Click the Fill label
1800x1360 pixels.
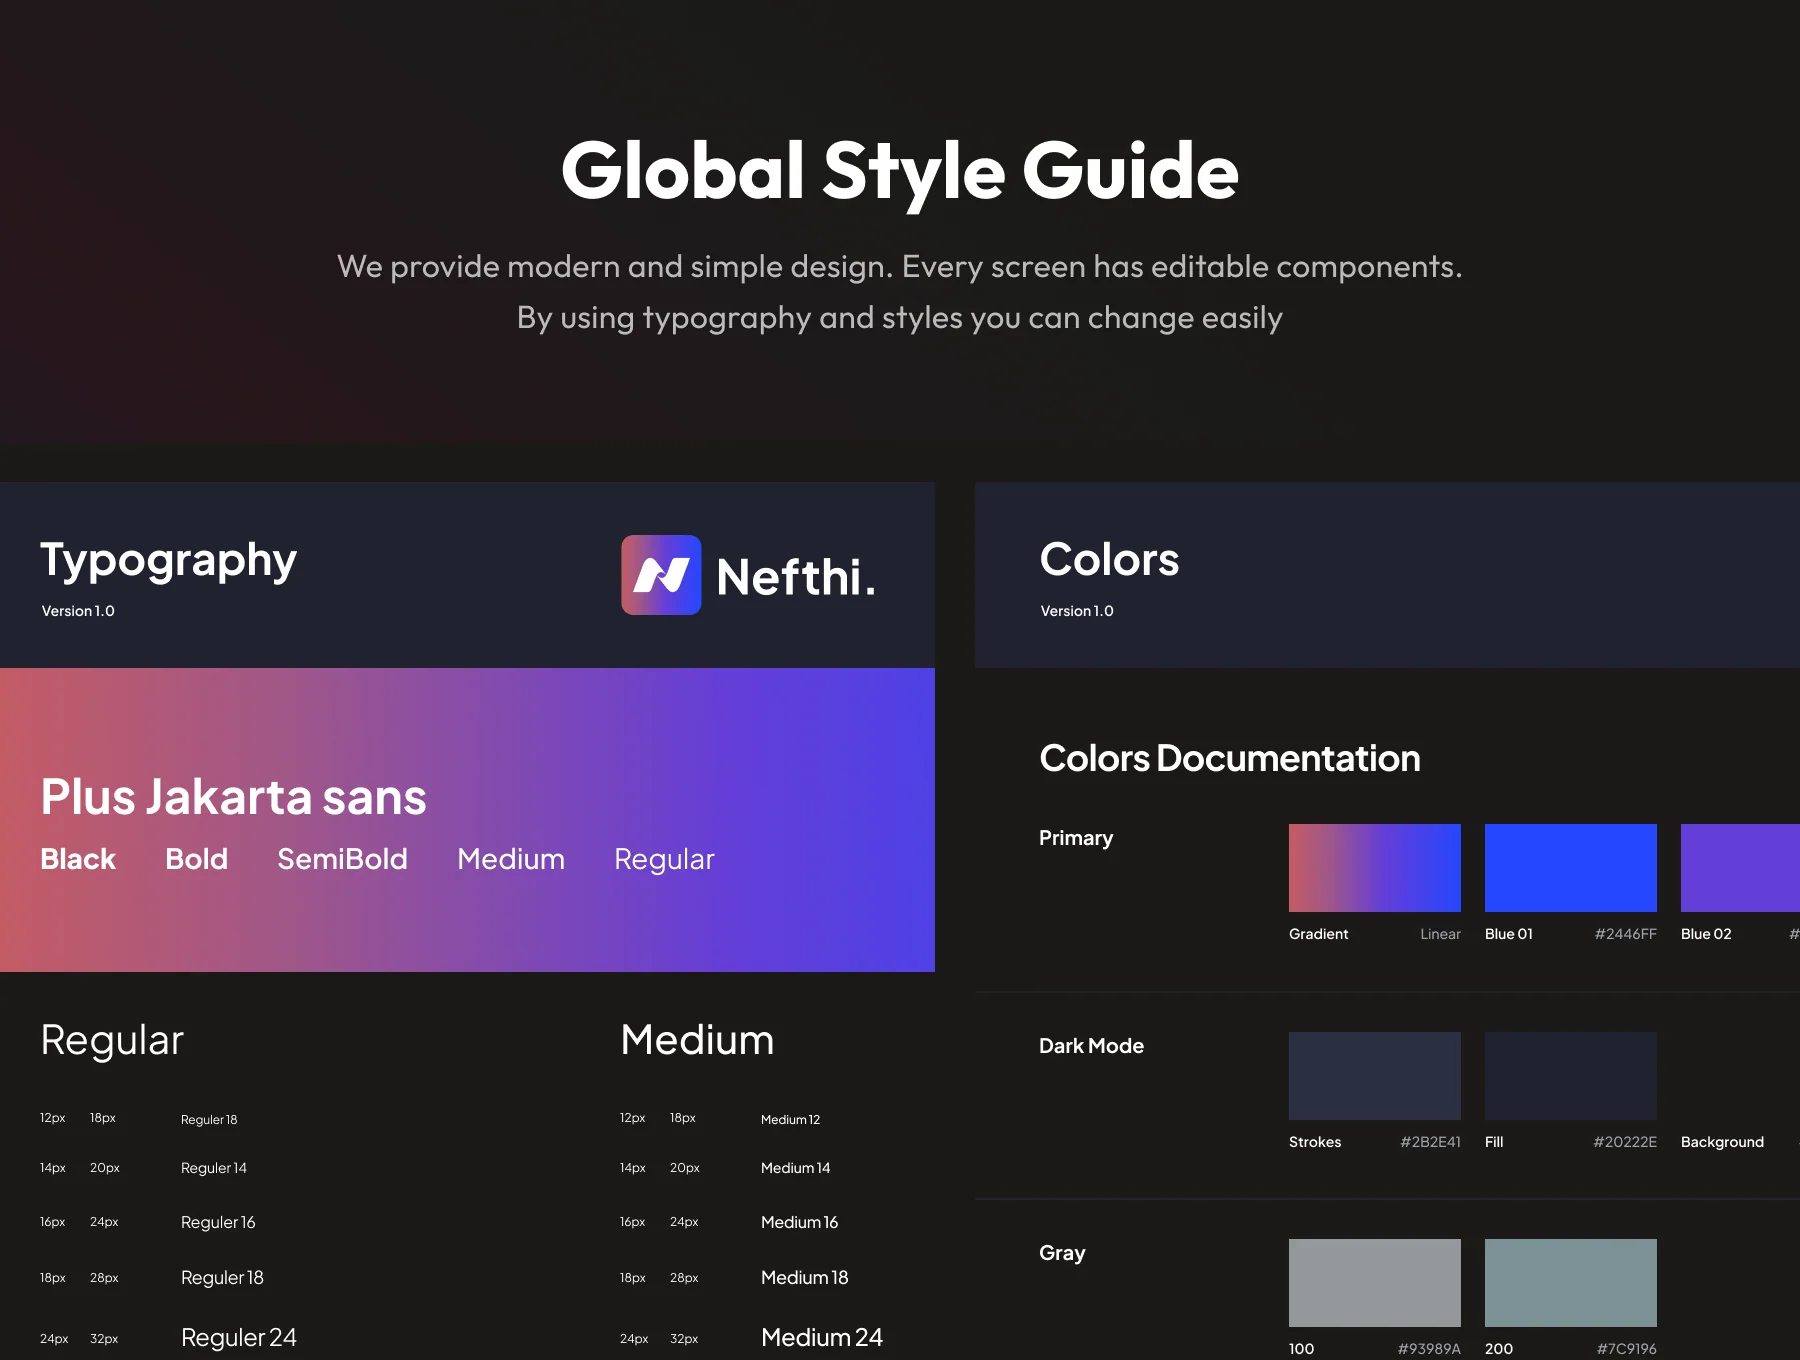1494,1142
